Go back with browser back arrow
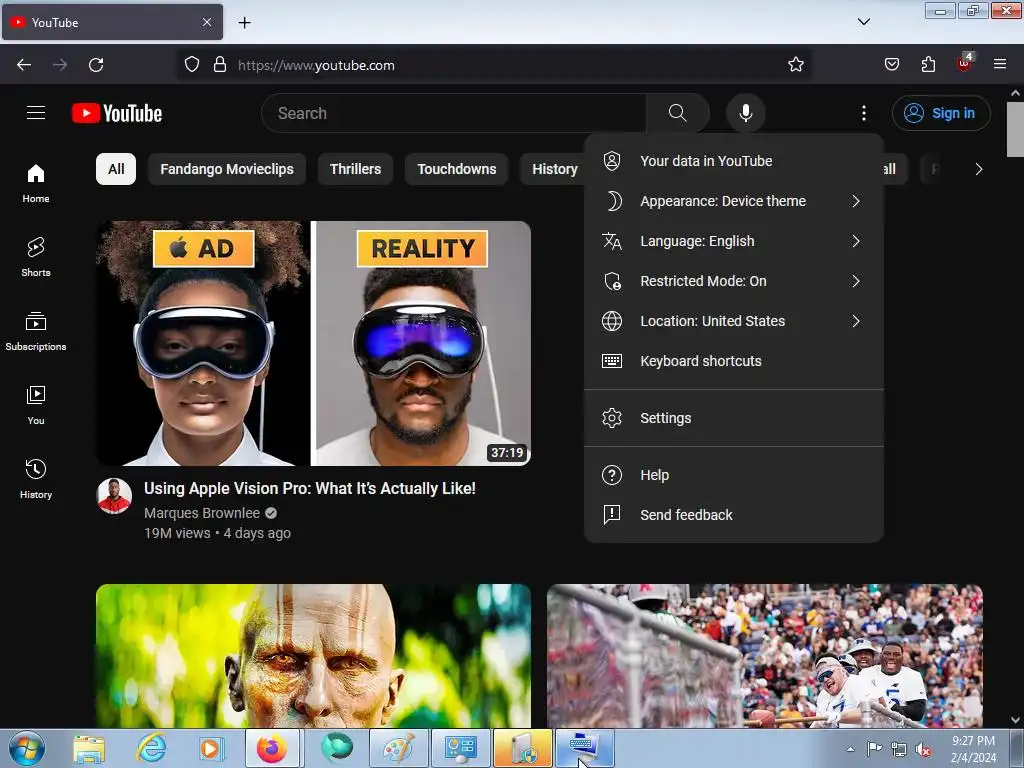The width and height of the screenshot is (1024, 768). tap(24, 65)
